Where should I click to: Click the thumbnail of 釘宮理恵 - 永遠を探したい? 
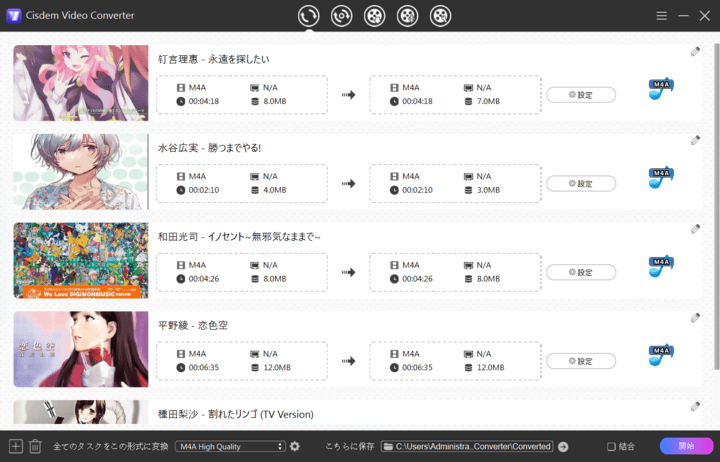click(81, 83)
